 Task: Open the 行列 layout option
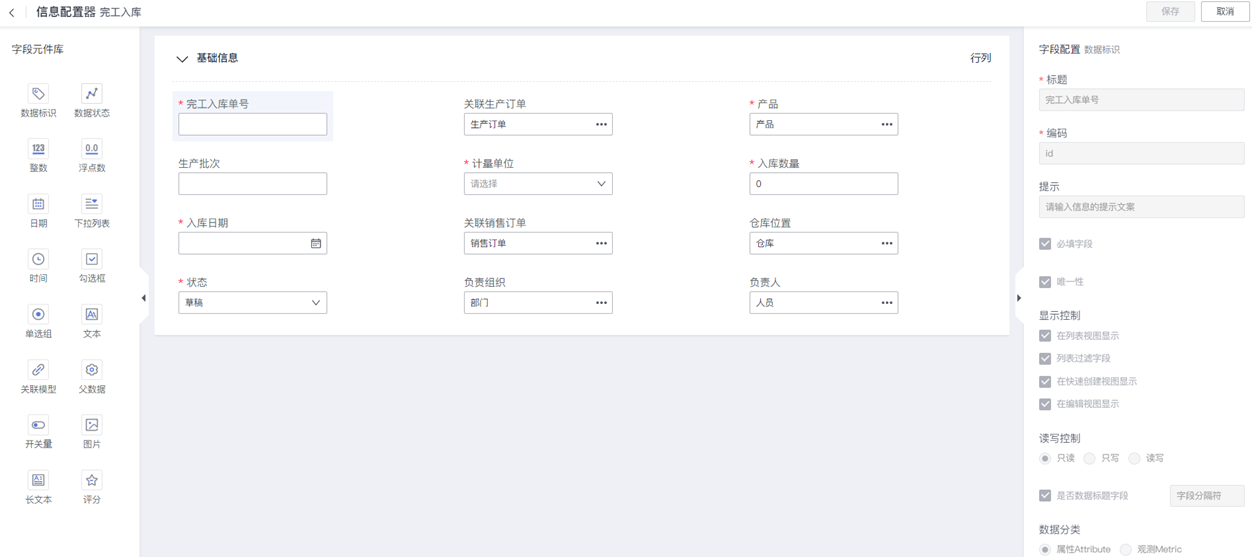(x=980, y=58)
